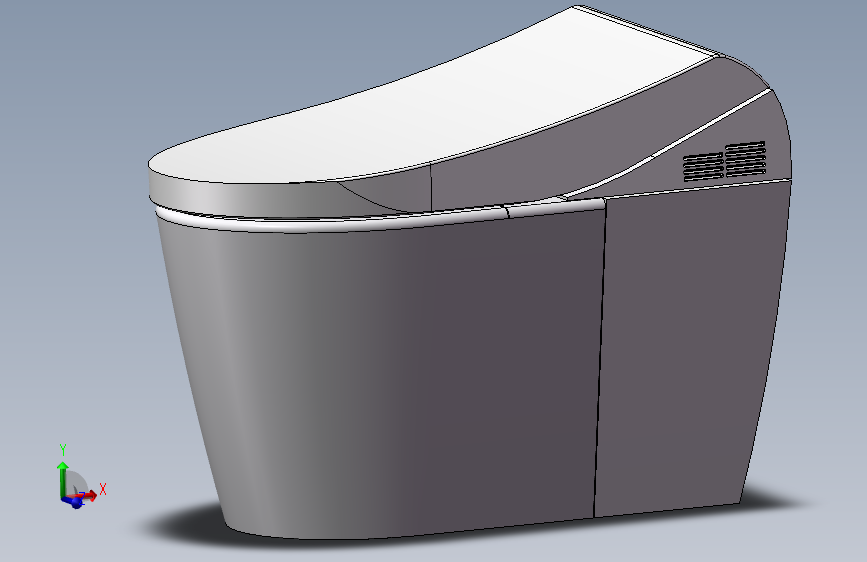The image size is (867, 562).
Task: Select the rear lower side panel face
Action: point(691,348)
